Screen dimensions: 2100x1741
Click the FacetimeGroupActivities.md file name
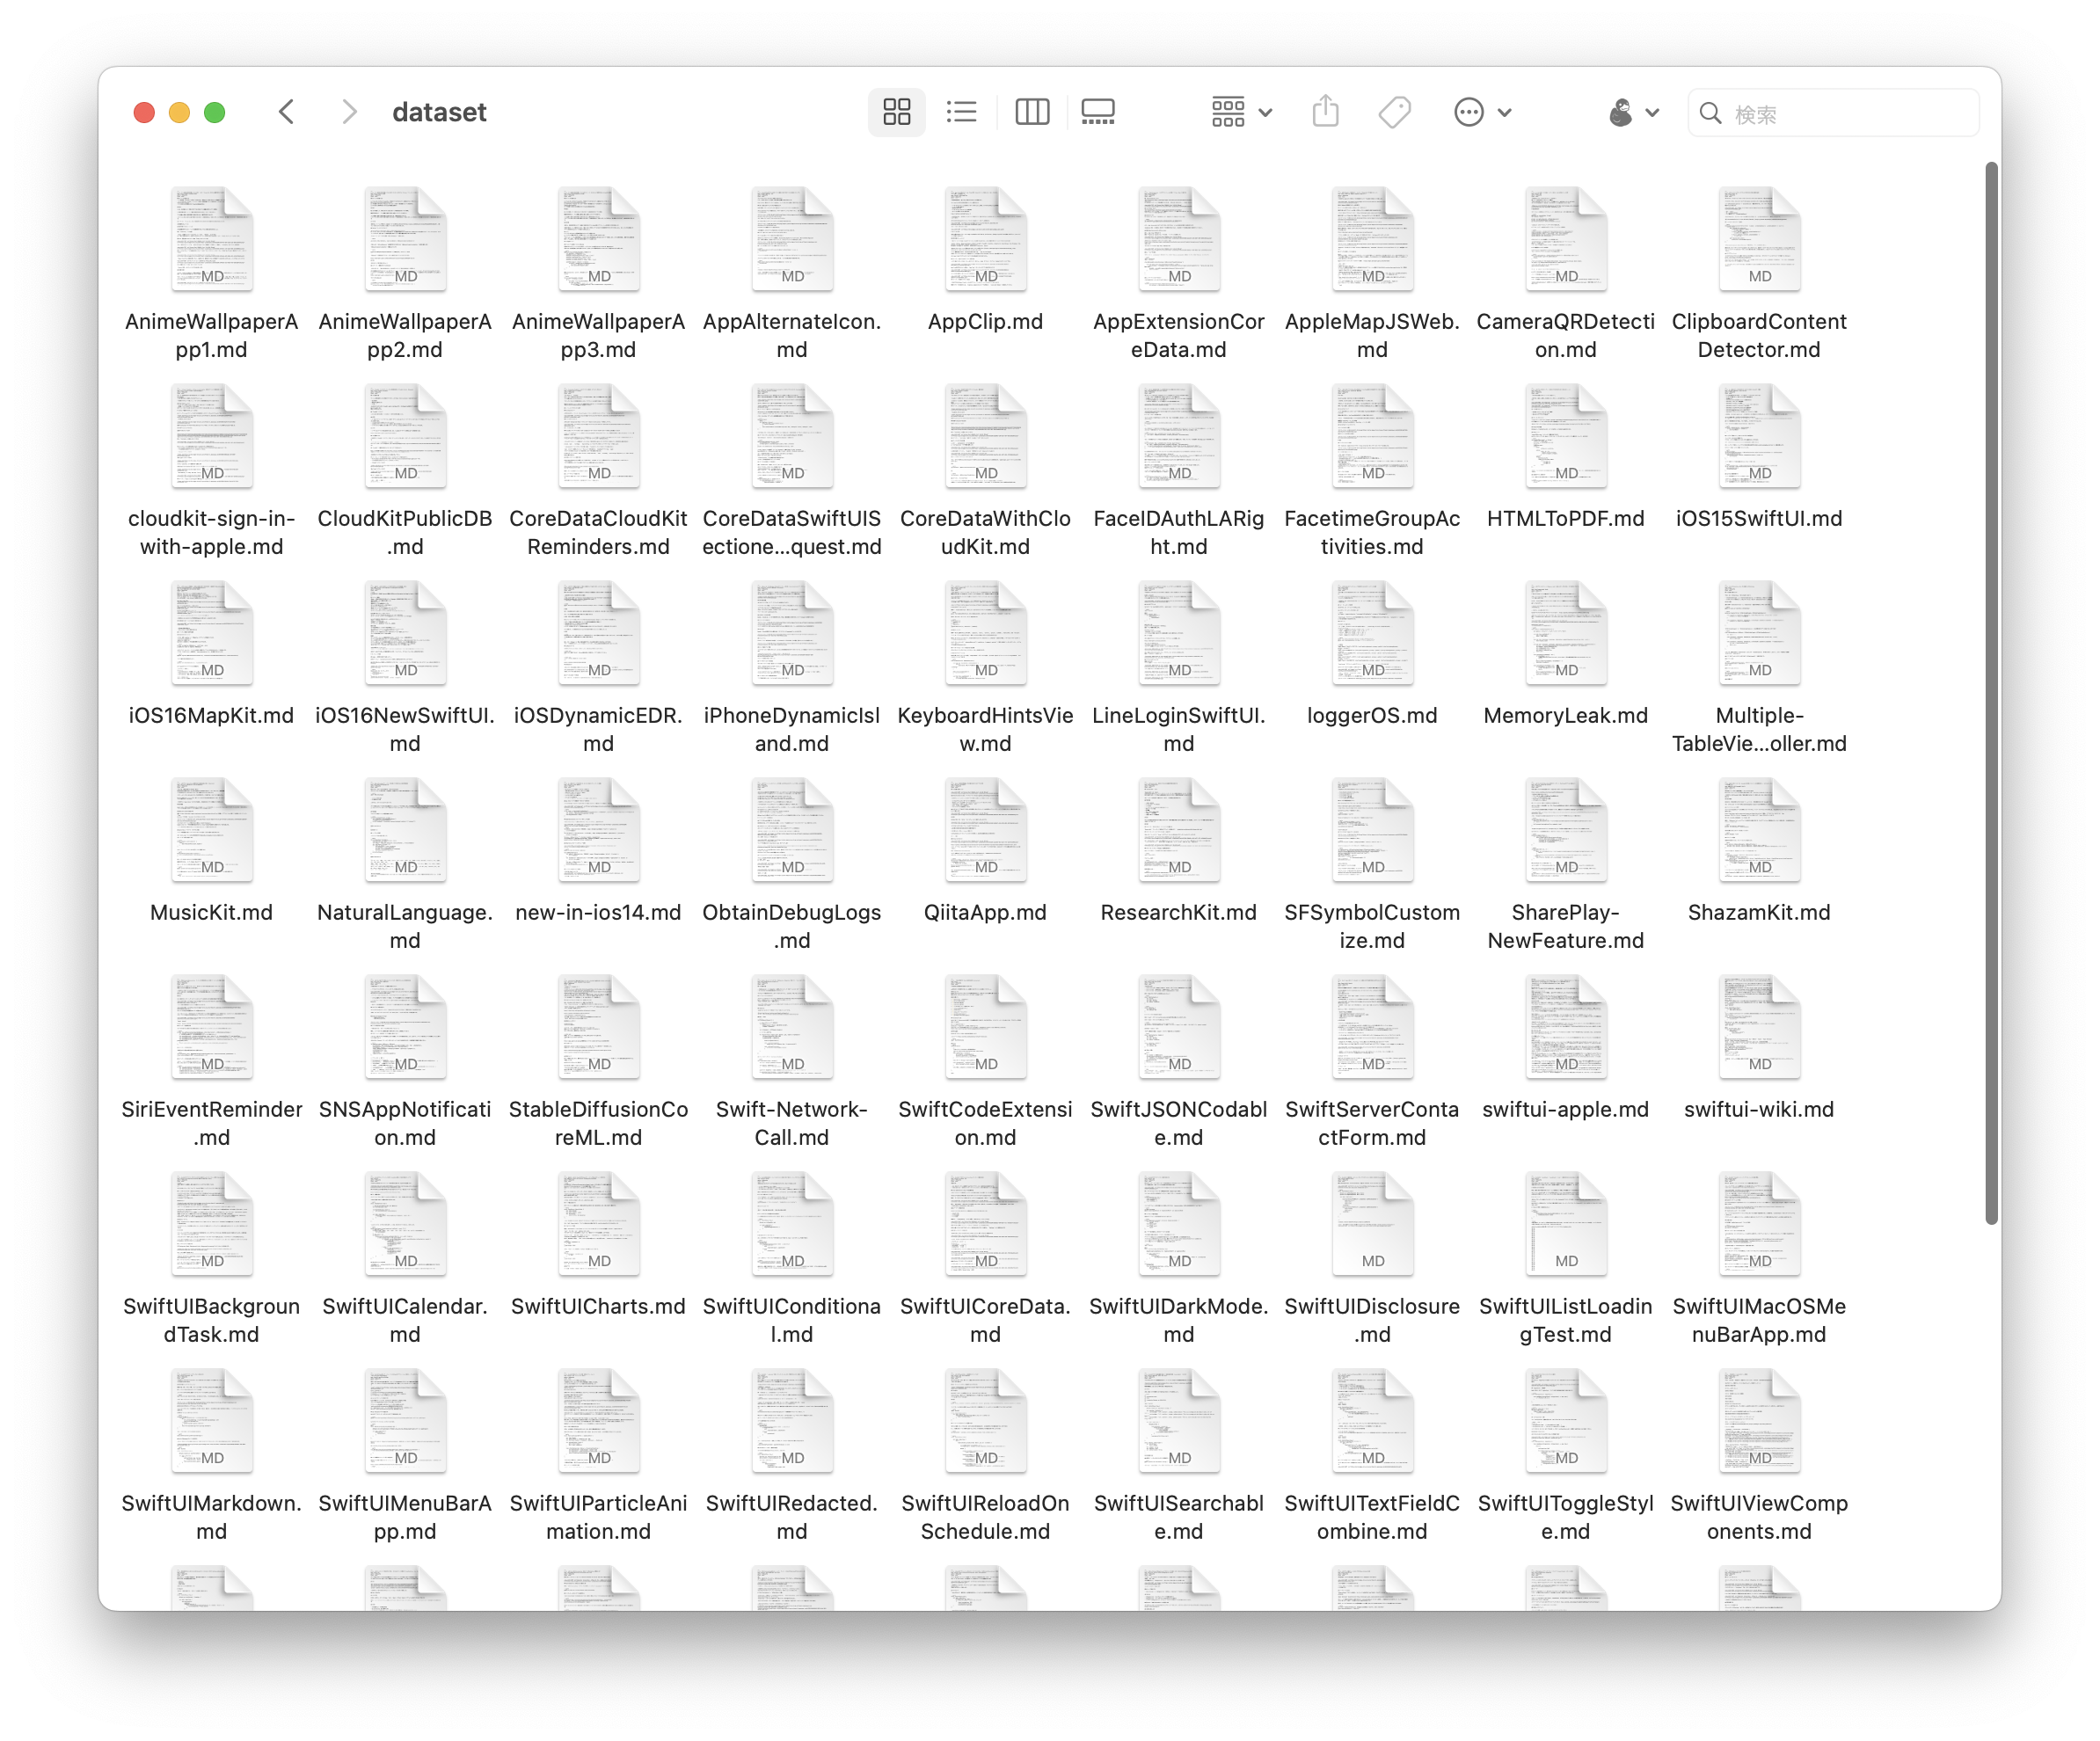click(1372, 533)
